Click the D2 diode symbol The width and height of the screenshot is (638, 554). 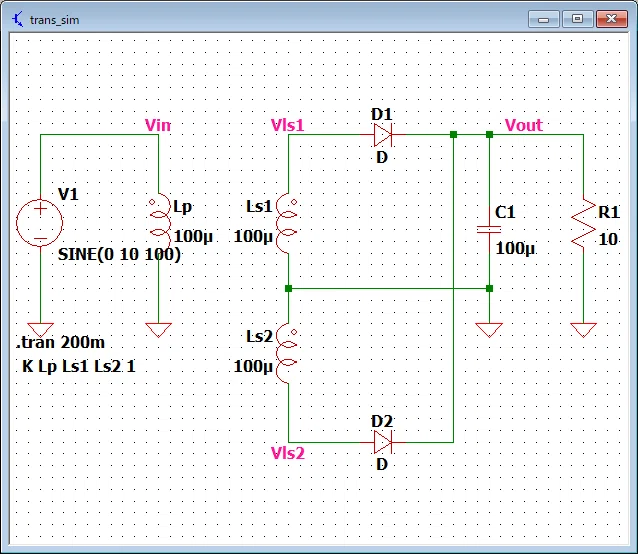point(382,442)
